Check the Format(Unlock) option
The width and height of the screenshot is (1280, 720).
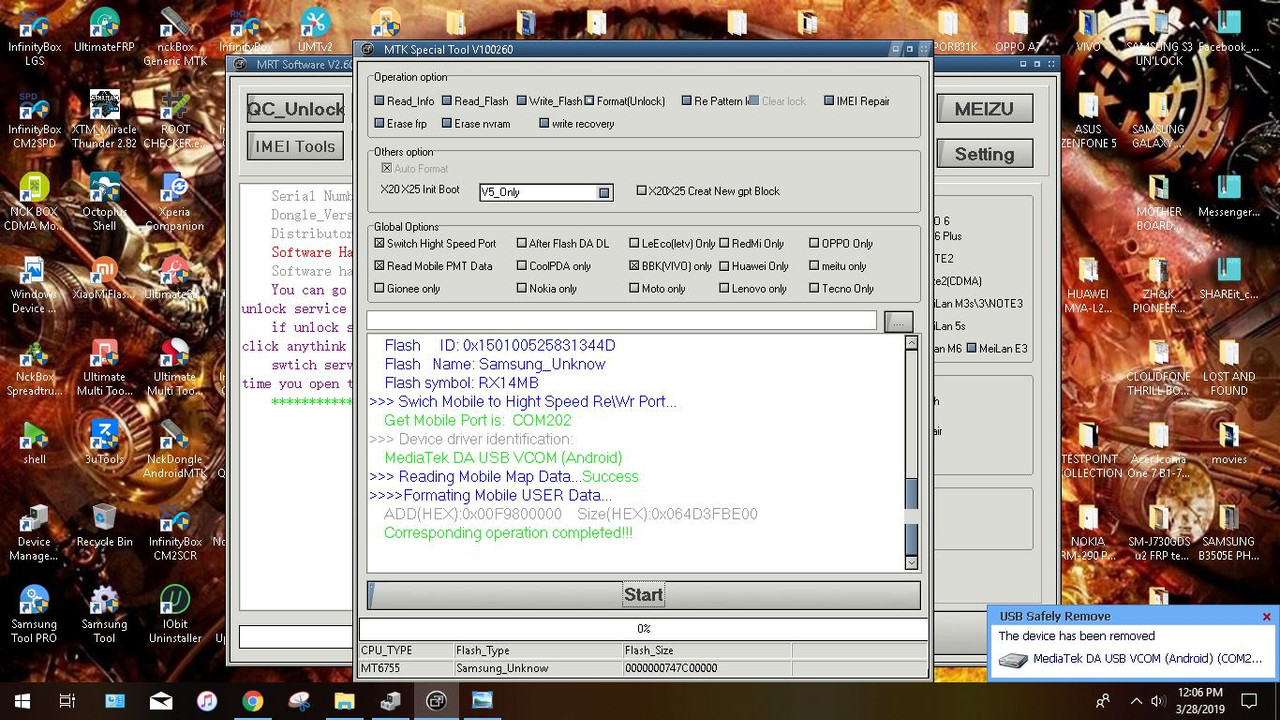click(x=590, y=101)
